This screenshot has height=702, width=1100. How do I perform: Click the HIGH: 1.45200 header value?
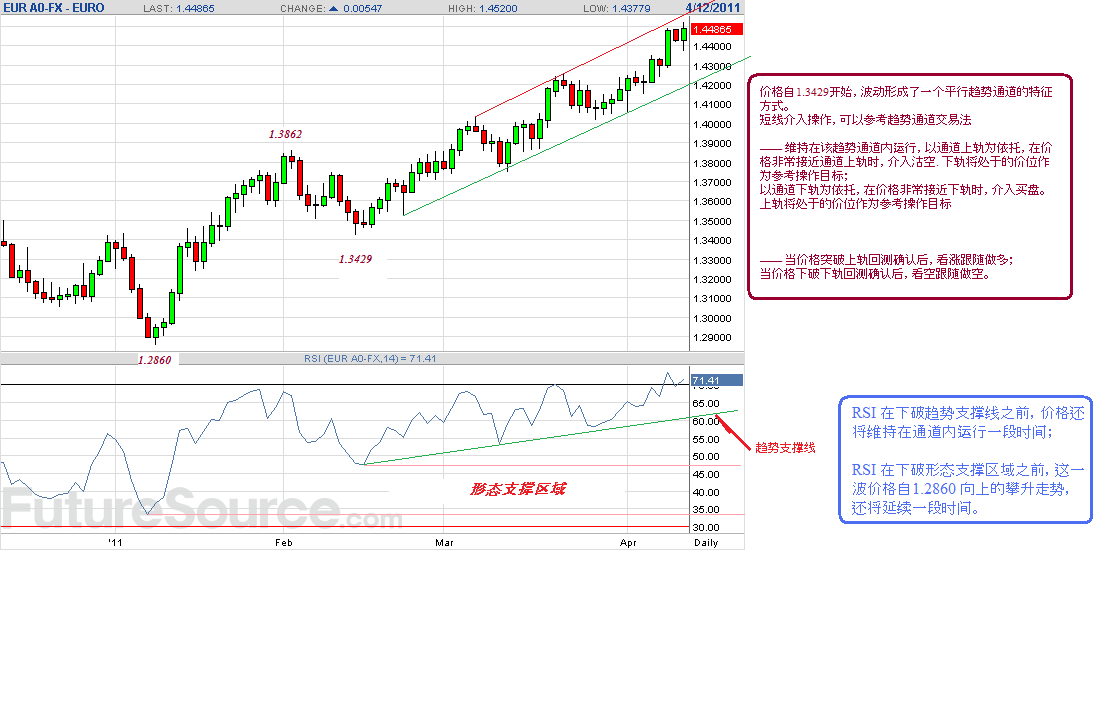(x=483, y=8)
